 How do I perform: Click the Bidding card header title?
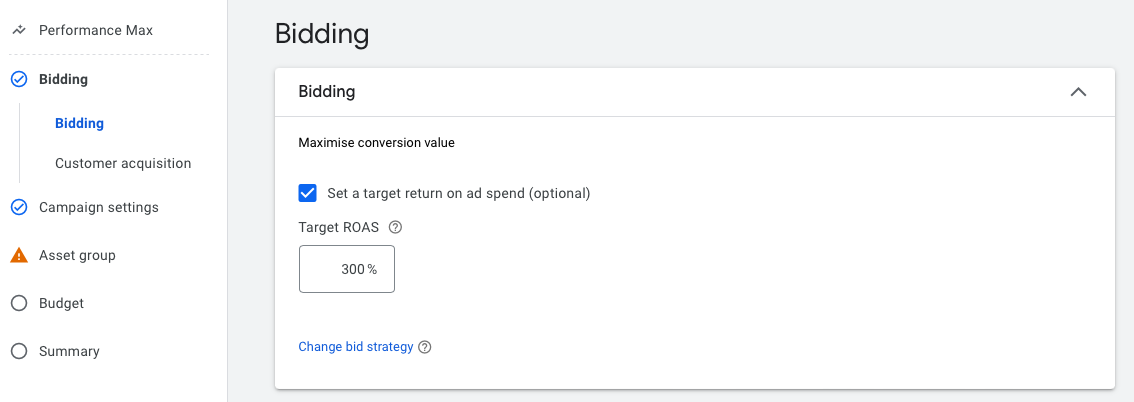click(x=327, y=92)
